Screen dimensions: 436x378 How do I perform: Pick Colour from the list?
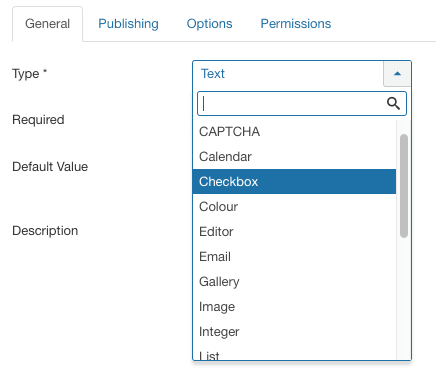pos(294,207)
